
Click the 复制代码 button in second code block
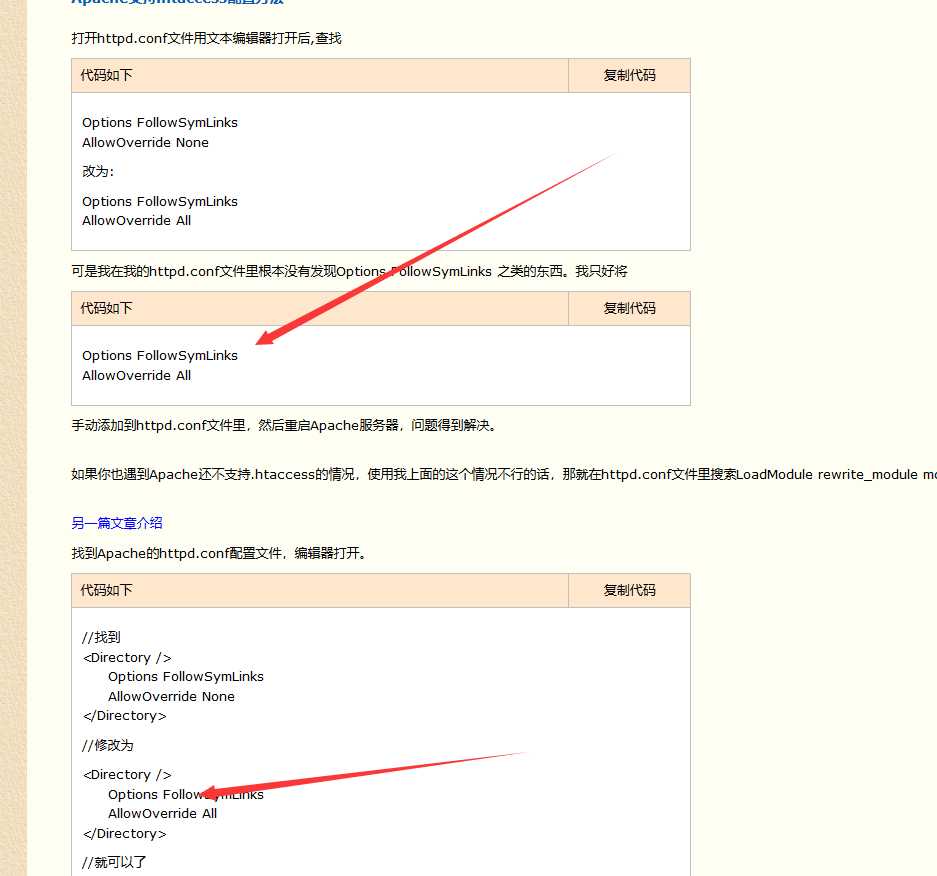click(628, 308)
